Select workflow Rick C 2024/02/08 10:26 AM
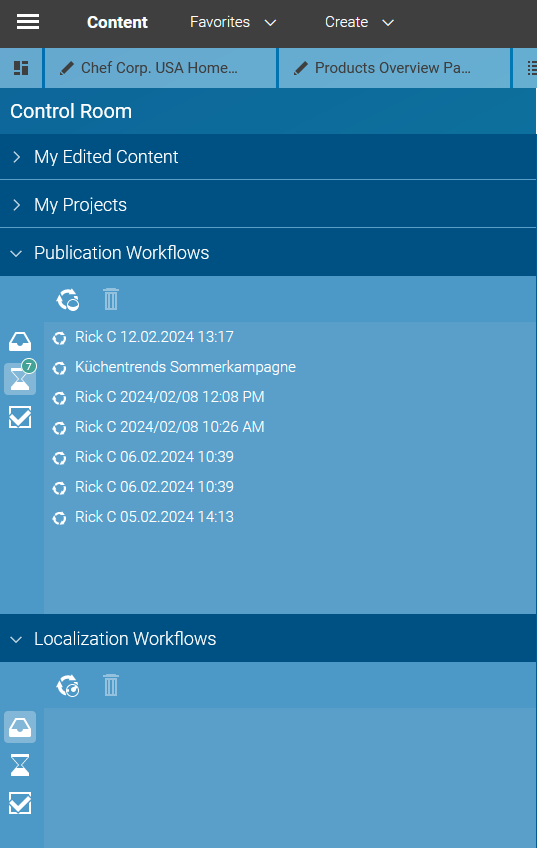 click(170, 427)
